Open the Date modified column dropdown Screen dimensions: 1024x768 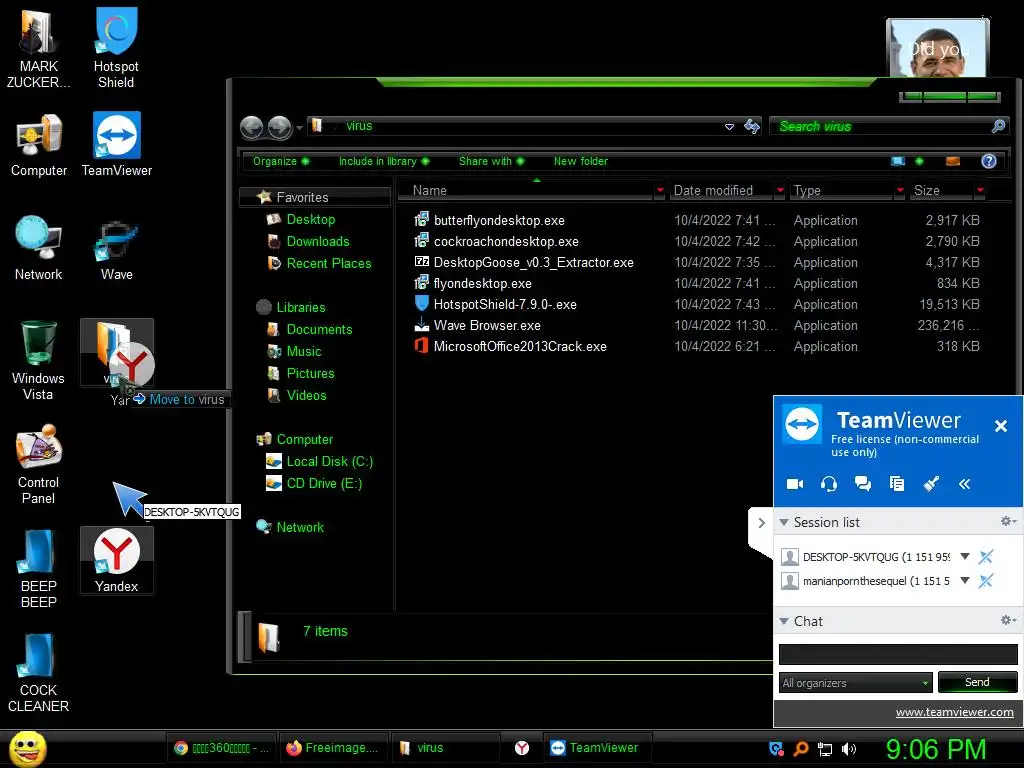(780, 191)
